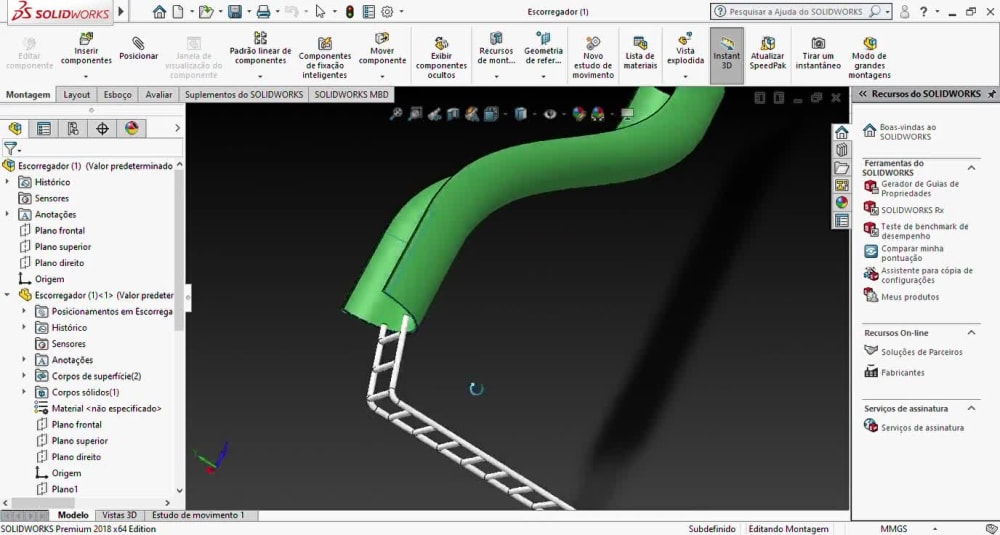
Task: Open Recursos de montagem dropdown
Action: tap(496, 77)
